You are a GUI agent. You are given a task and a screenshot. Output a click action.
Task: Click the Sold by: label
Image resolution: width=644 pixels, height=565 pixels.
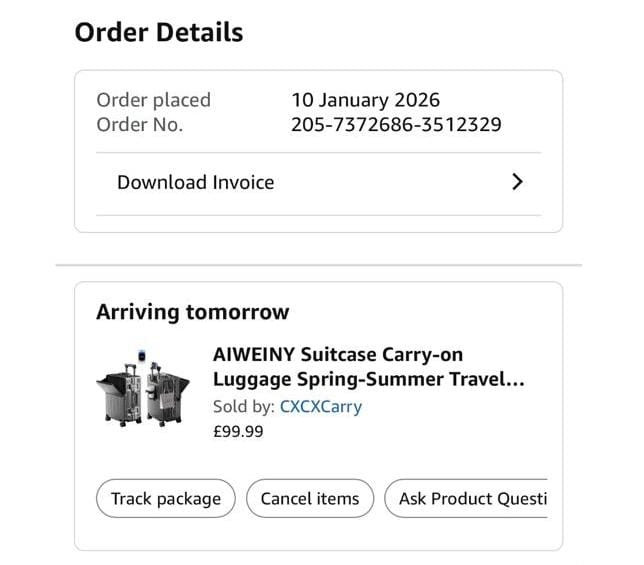click(x=244, y=407)
